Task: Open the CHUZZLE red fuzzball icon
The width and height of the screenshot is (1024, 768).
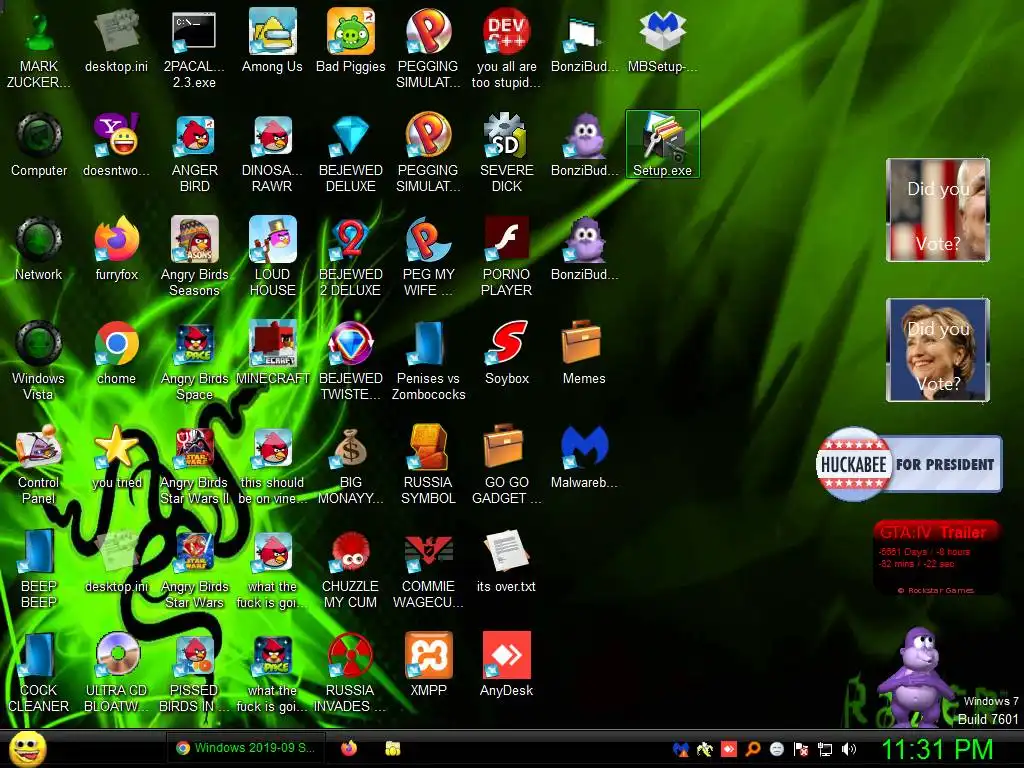Action: [x=351, y=568]
